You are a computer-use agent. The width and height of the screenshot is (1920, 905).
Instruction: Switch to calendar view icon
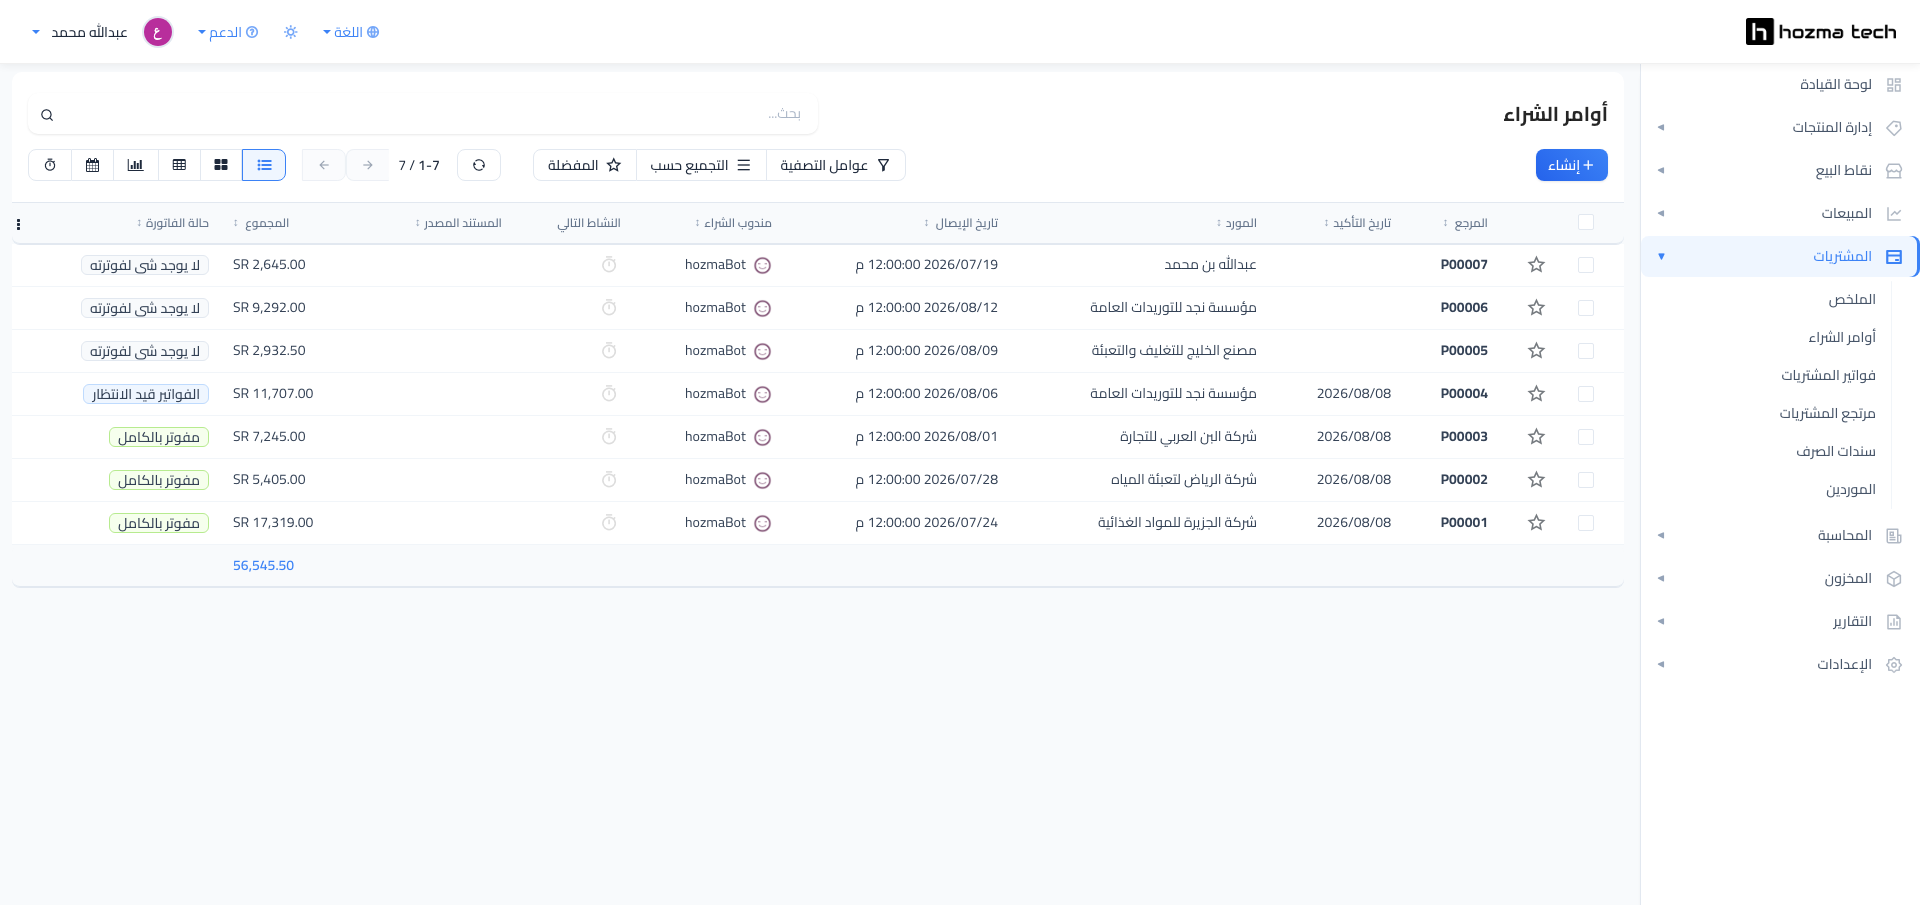93,165
